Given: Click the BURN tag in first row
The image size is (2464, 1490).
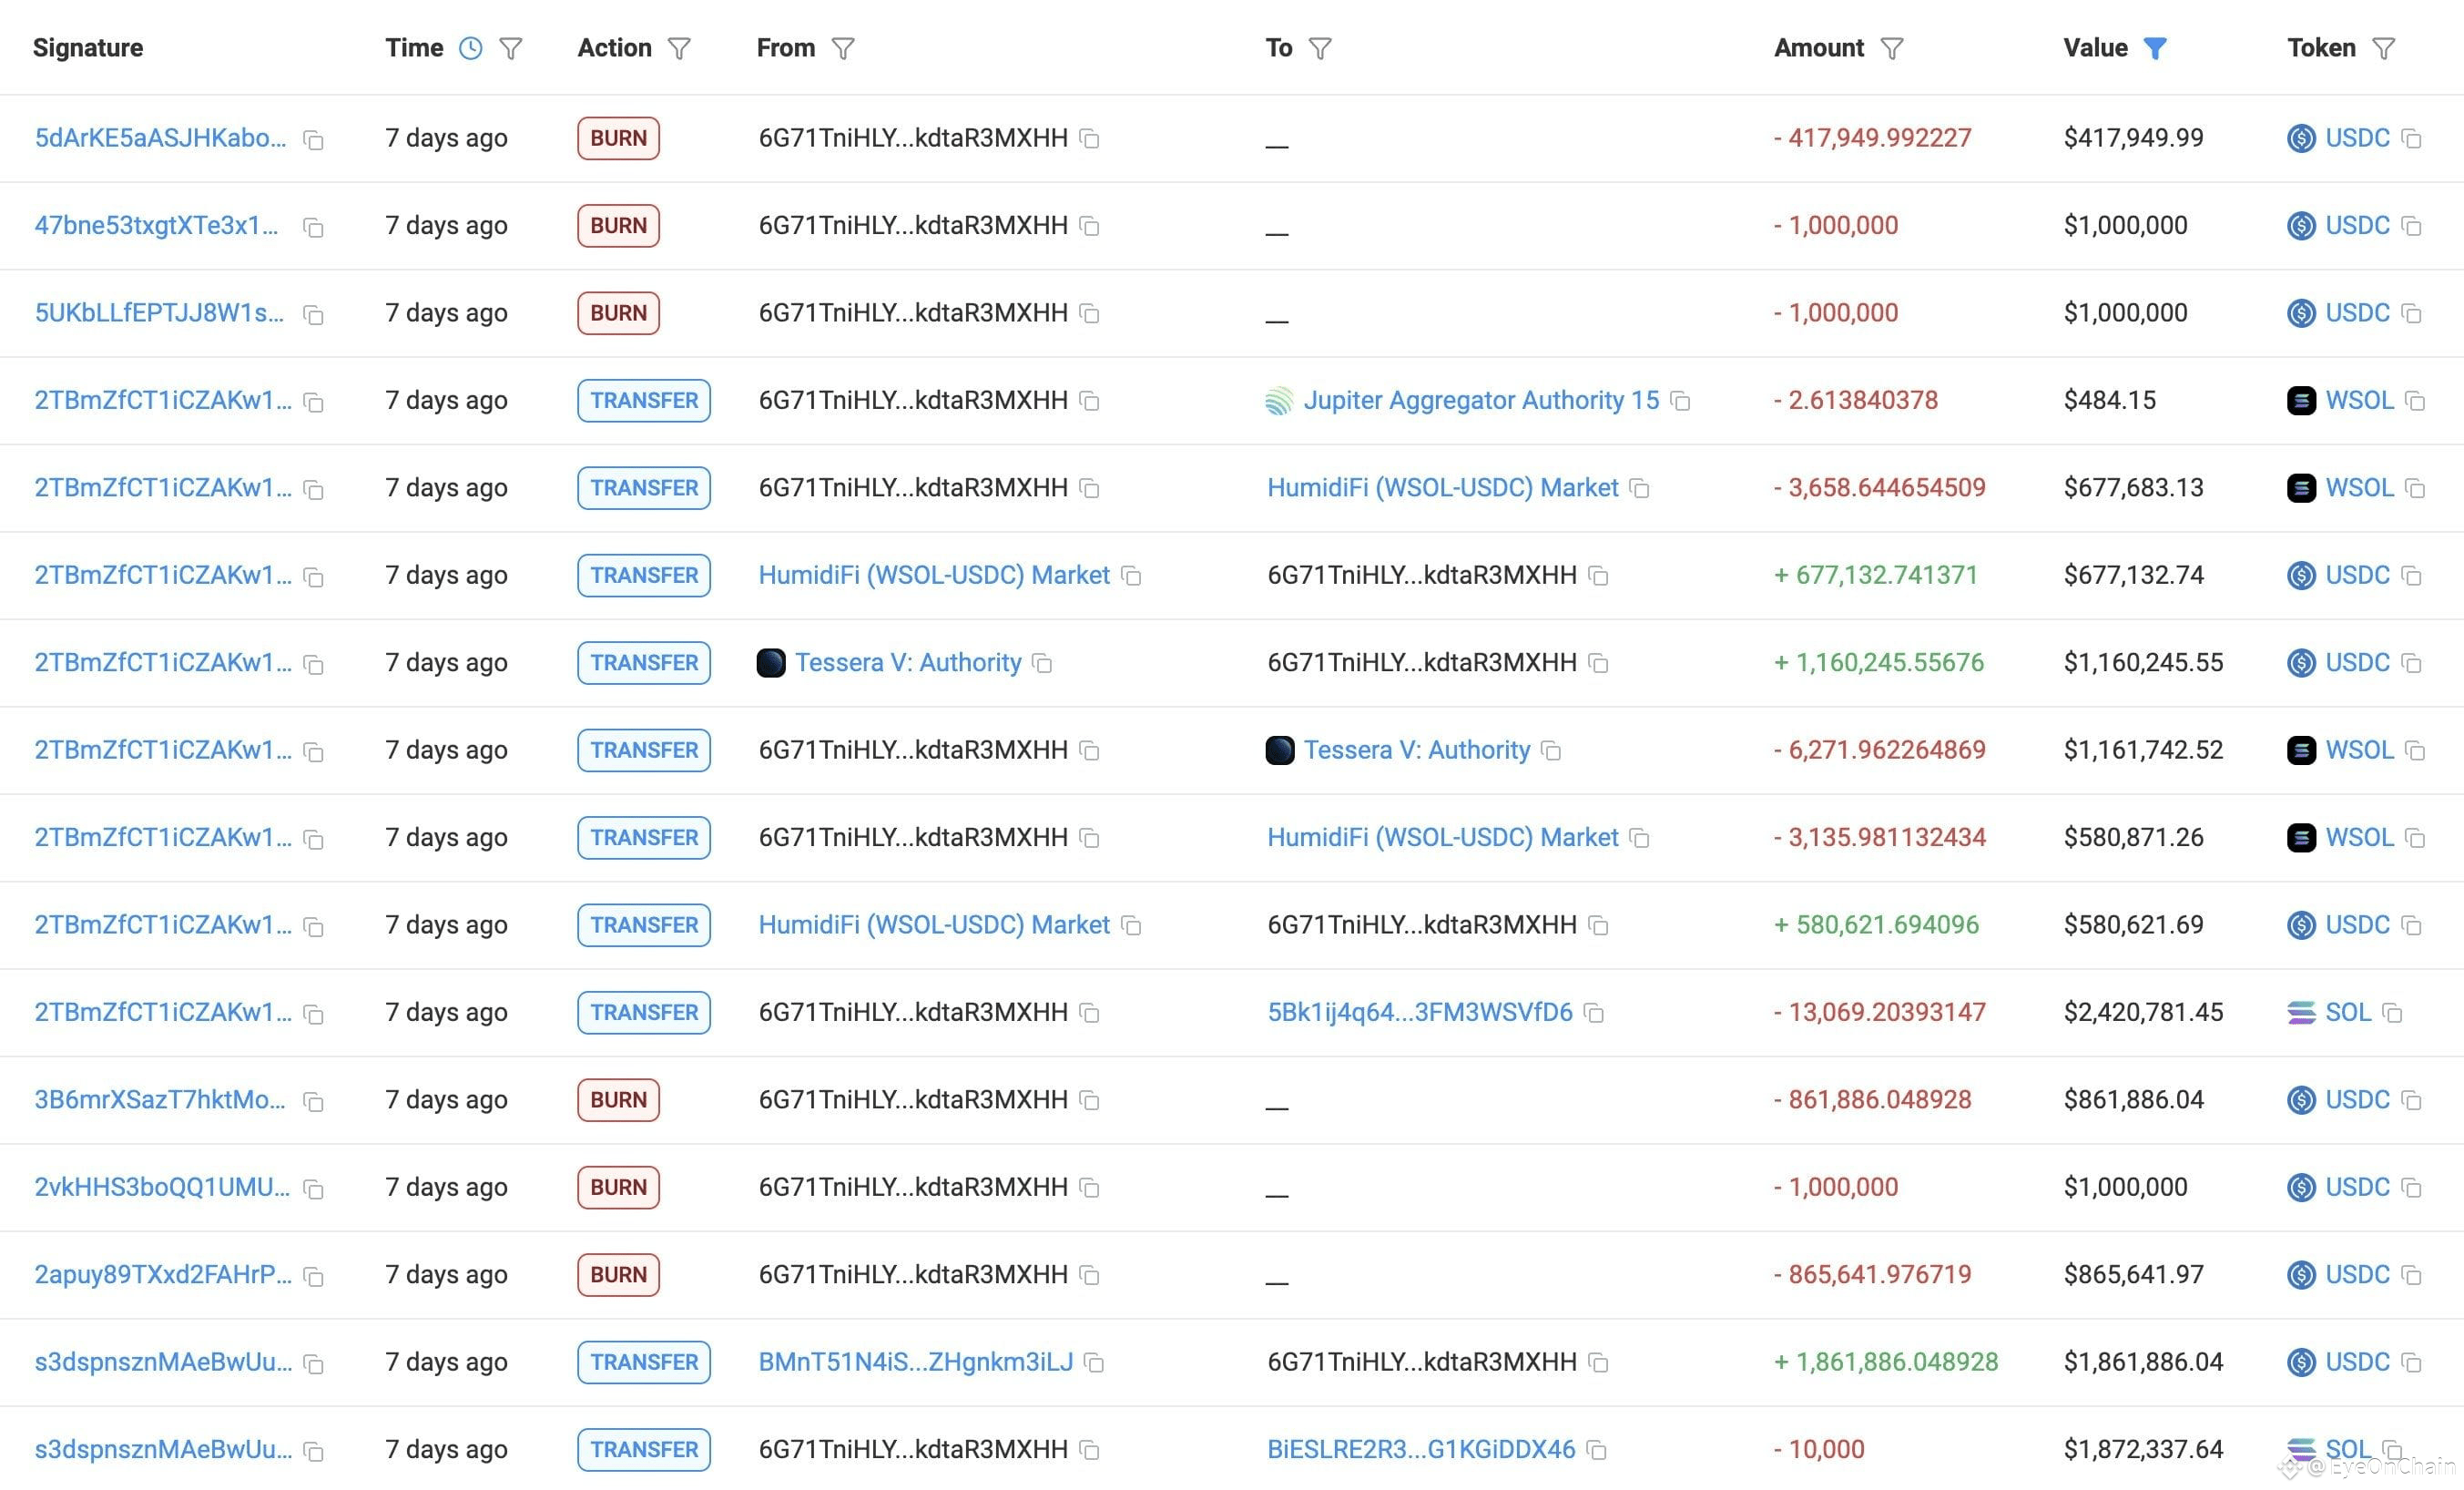Looking at the screenshot, I should [x=618, y=138].
